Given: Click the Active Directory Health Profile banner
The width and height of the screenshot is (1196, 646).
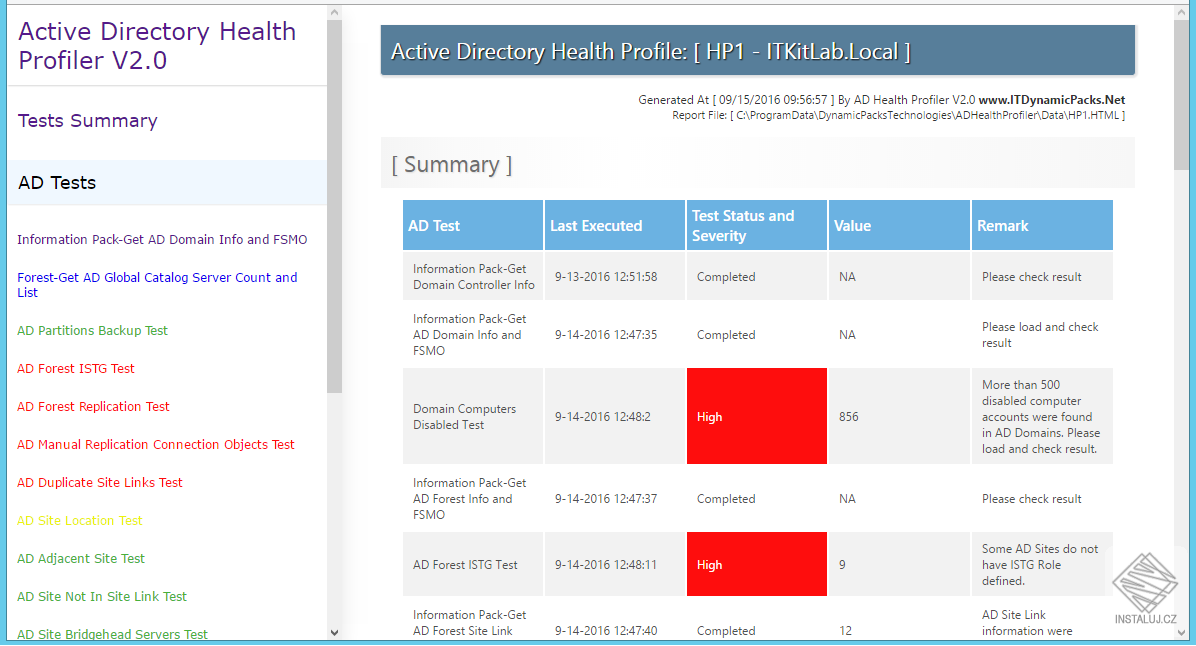Looking at the screenshot, I should pyautogui.click(x=757, y=51).
